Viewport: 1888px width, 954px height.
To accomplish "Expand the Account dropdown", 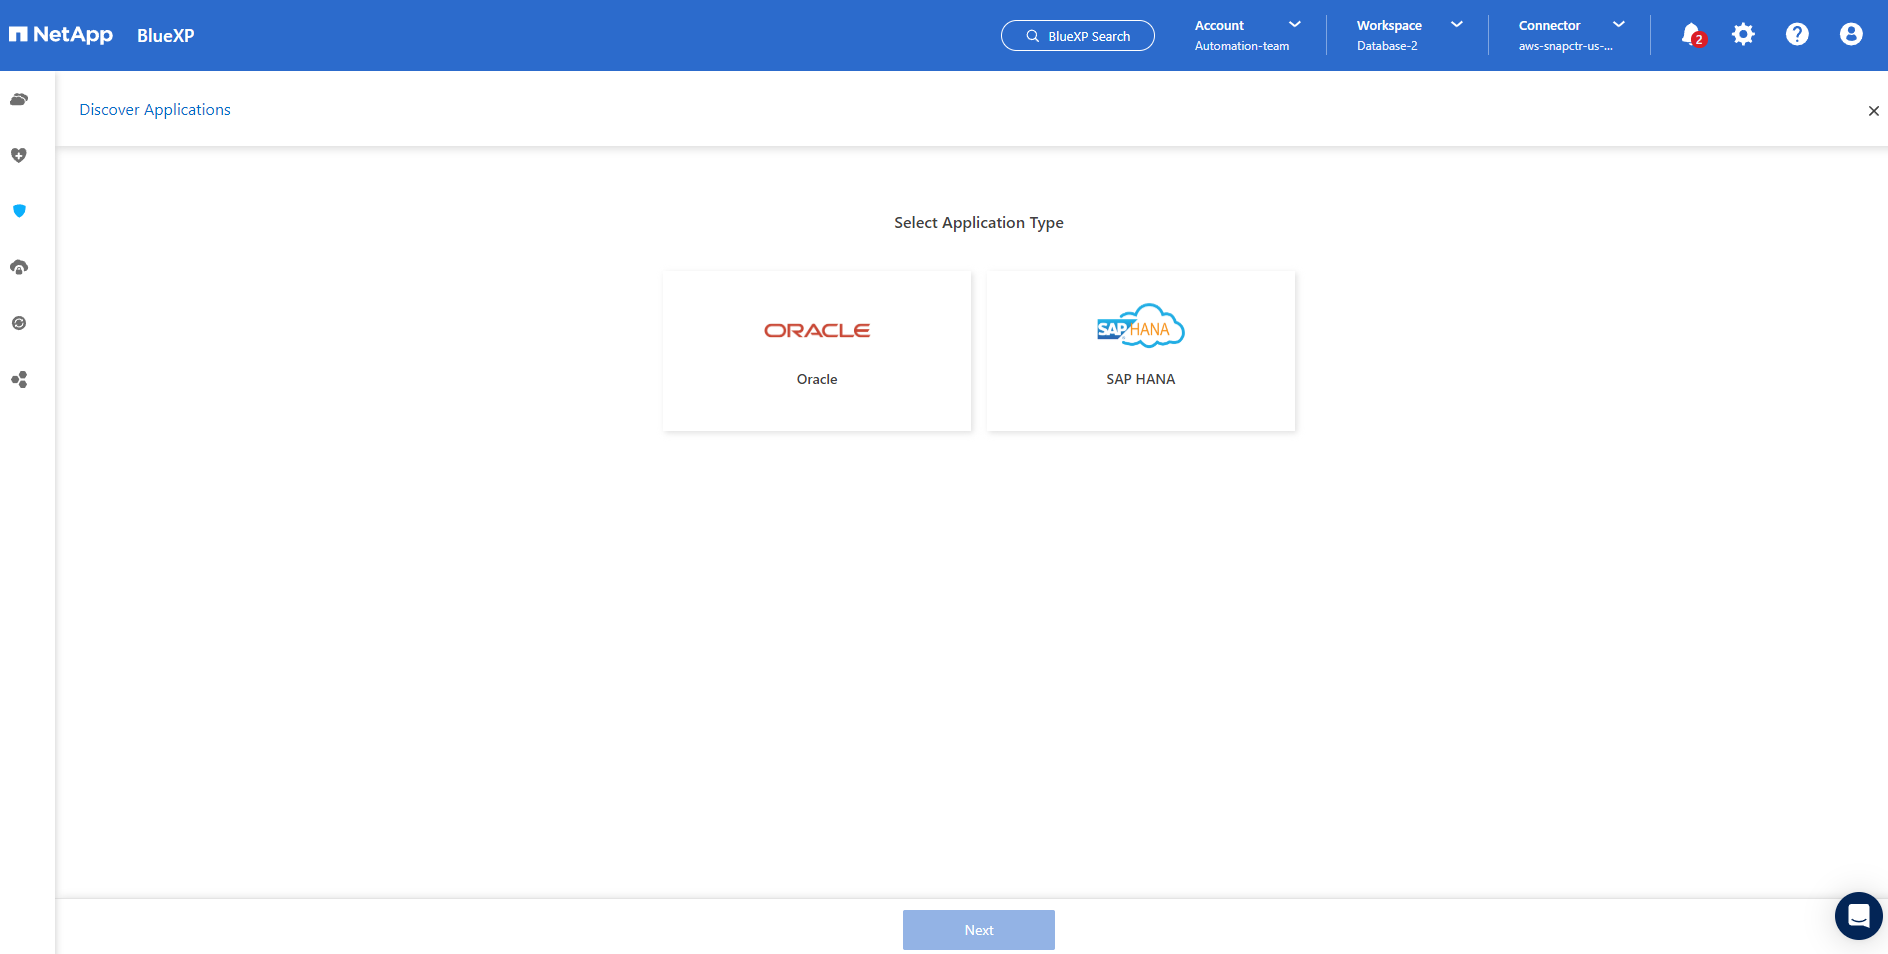I will coord(1247,35).
